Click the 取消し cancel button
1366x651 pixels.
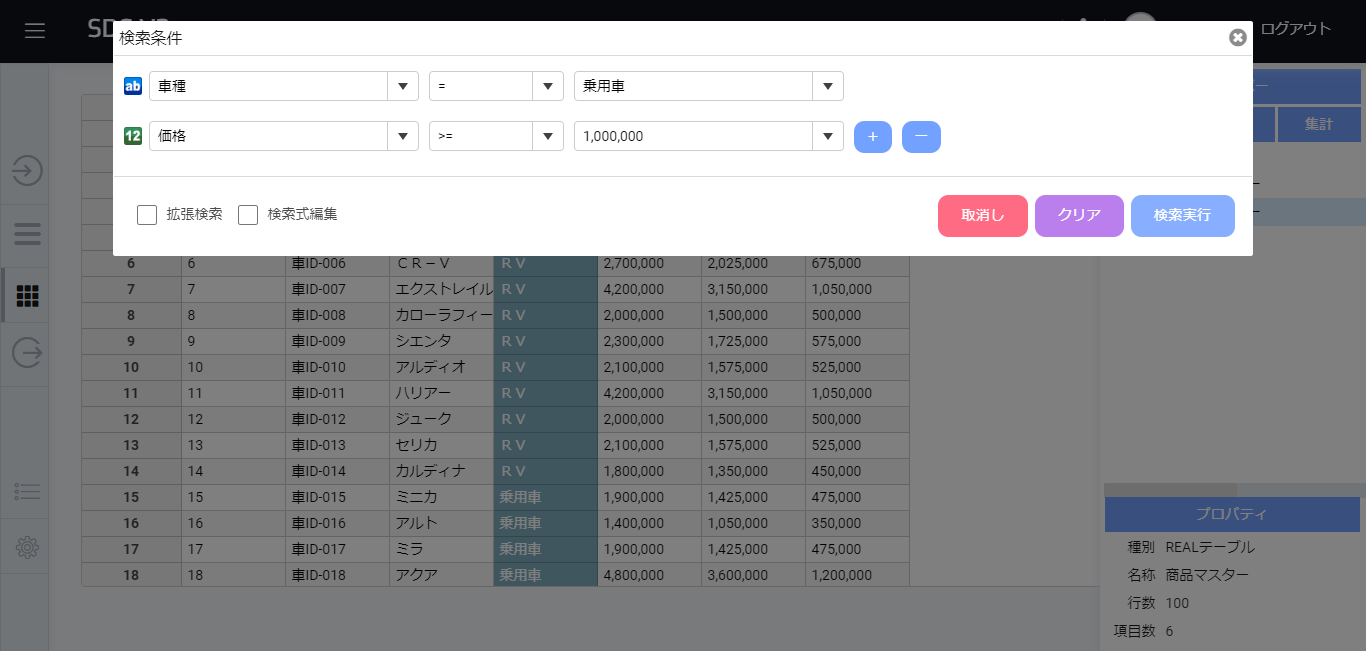coord(982,215)
